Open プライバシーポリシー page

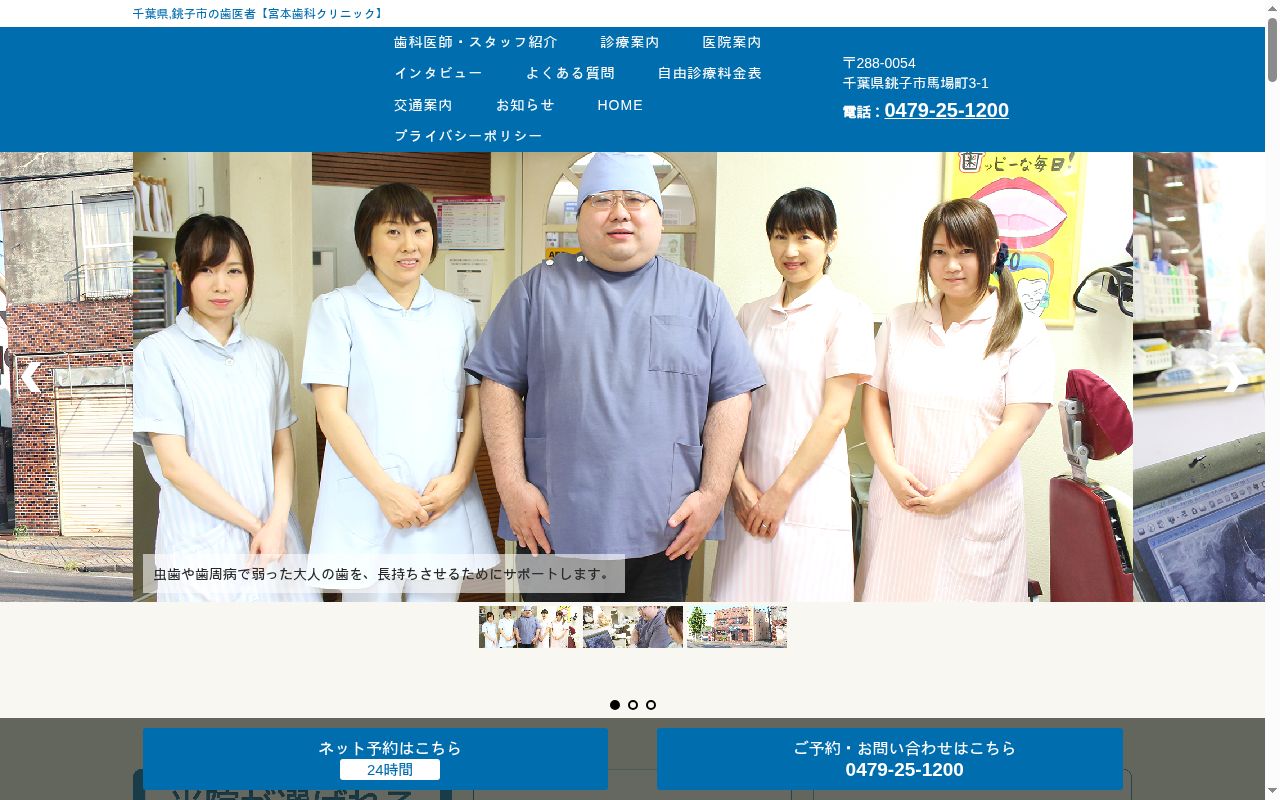pos(468,136)
